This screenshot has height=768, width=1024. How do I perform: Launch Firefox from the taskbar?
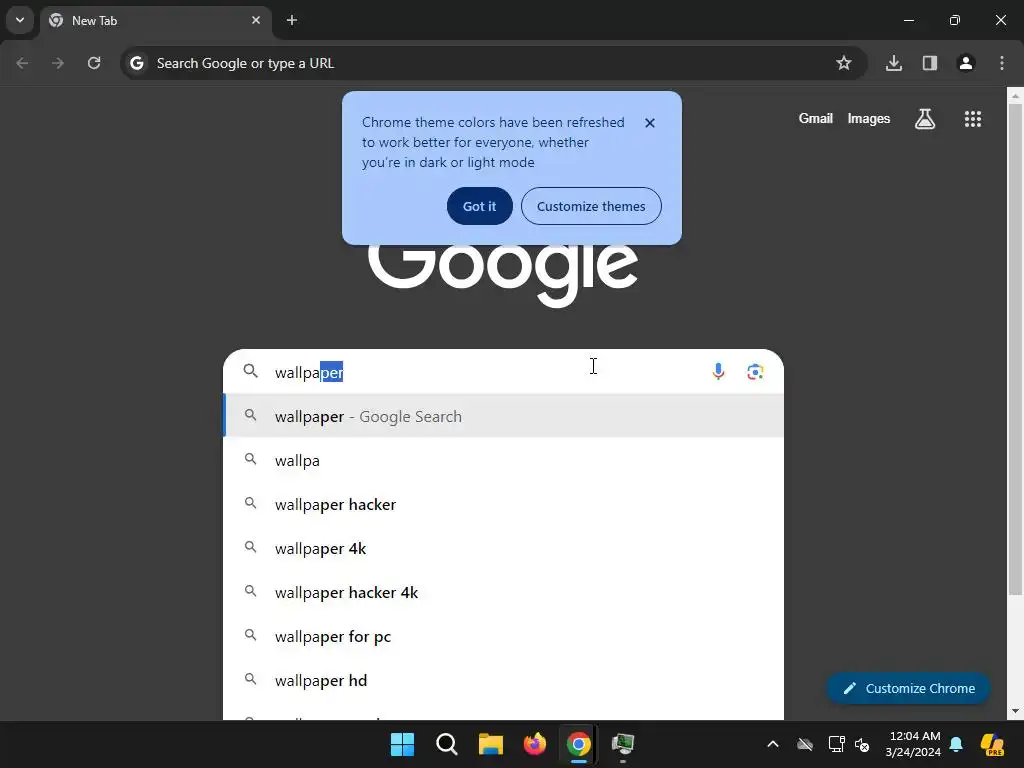pos(535,744)
